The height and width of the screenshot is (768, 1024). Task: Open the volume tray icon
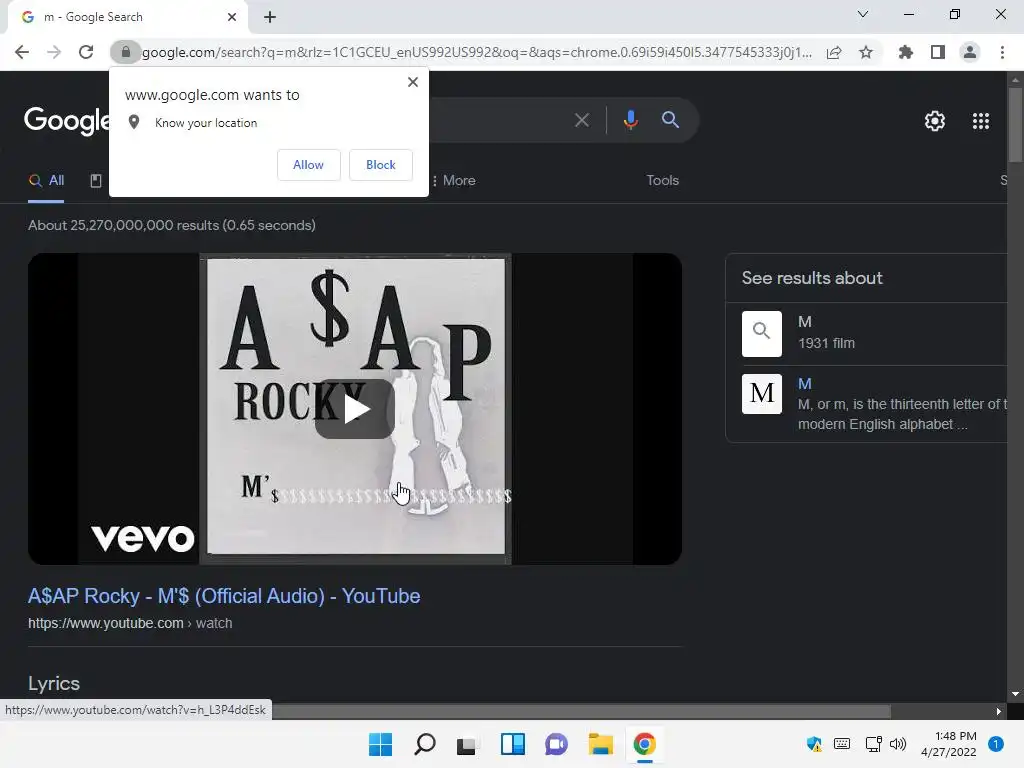(898, 744)
